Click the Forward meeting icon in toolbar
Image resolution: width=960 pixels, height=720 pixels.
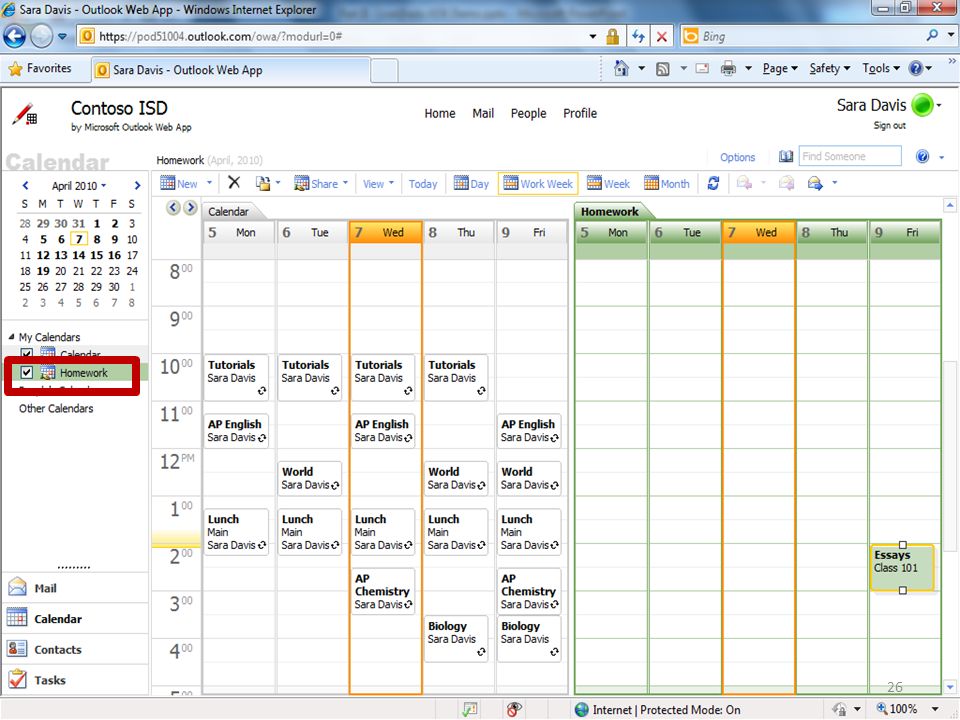(x=815, y=183)
